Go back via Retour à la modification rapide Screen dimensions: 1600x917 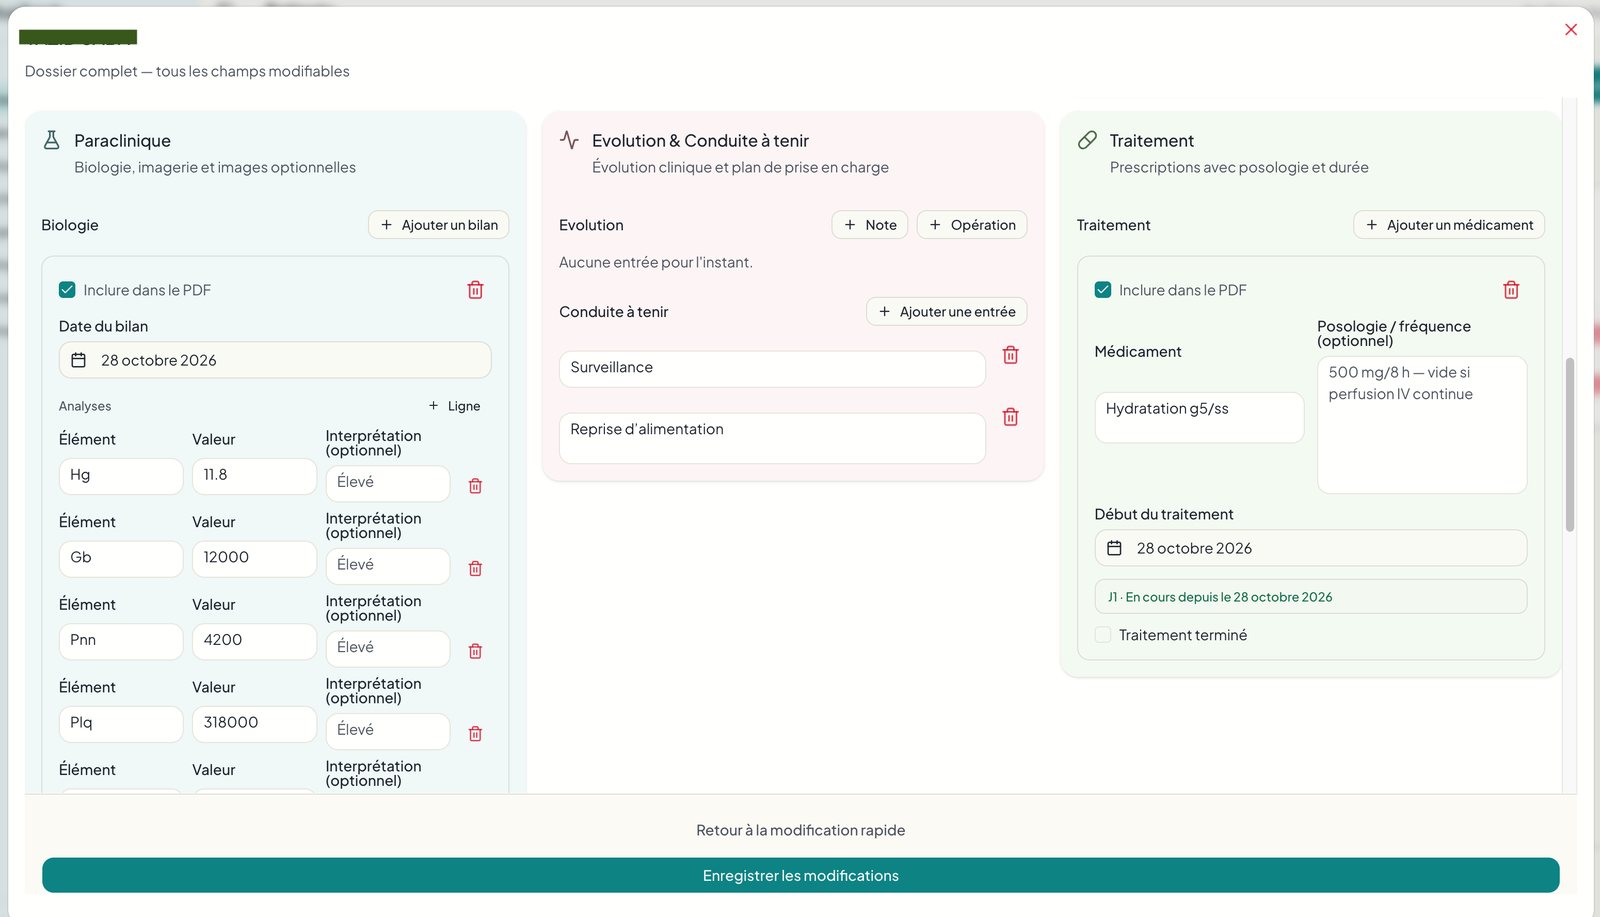[801, 830]
